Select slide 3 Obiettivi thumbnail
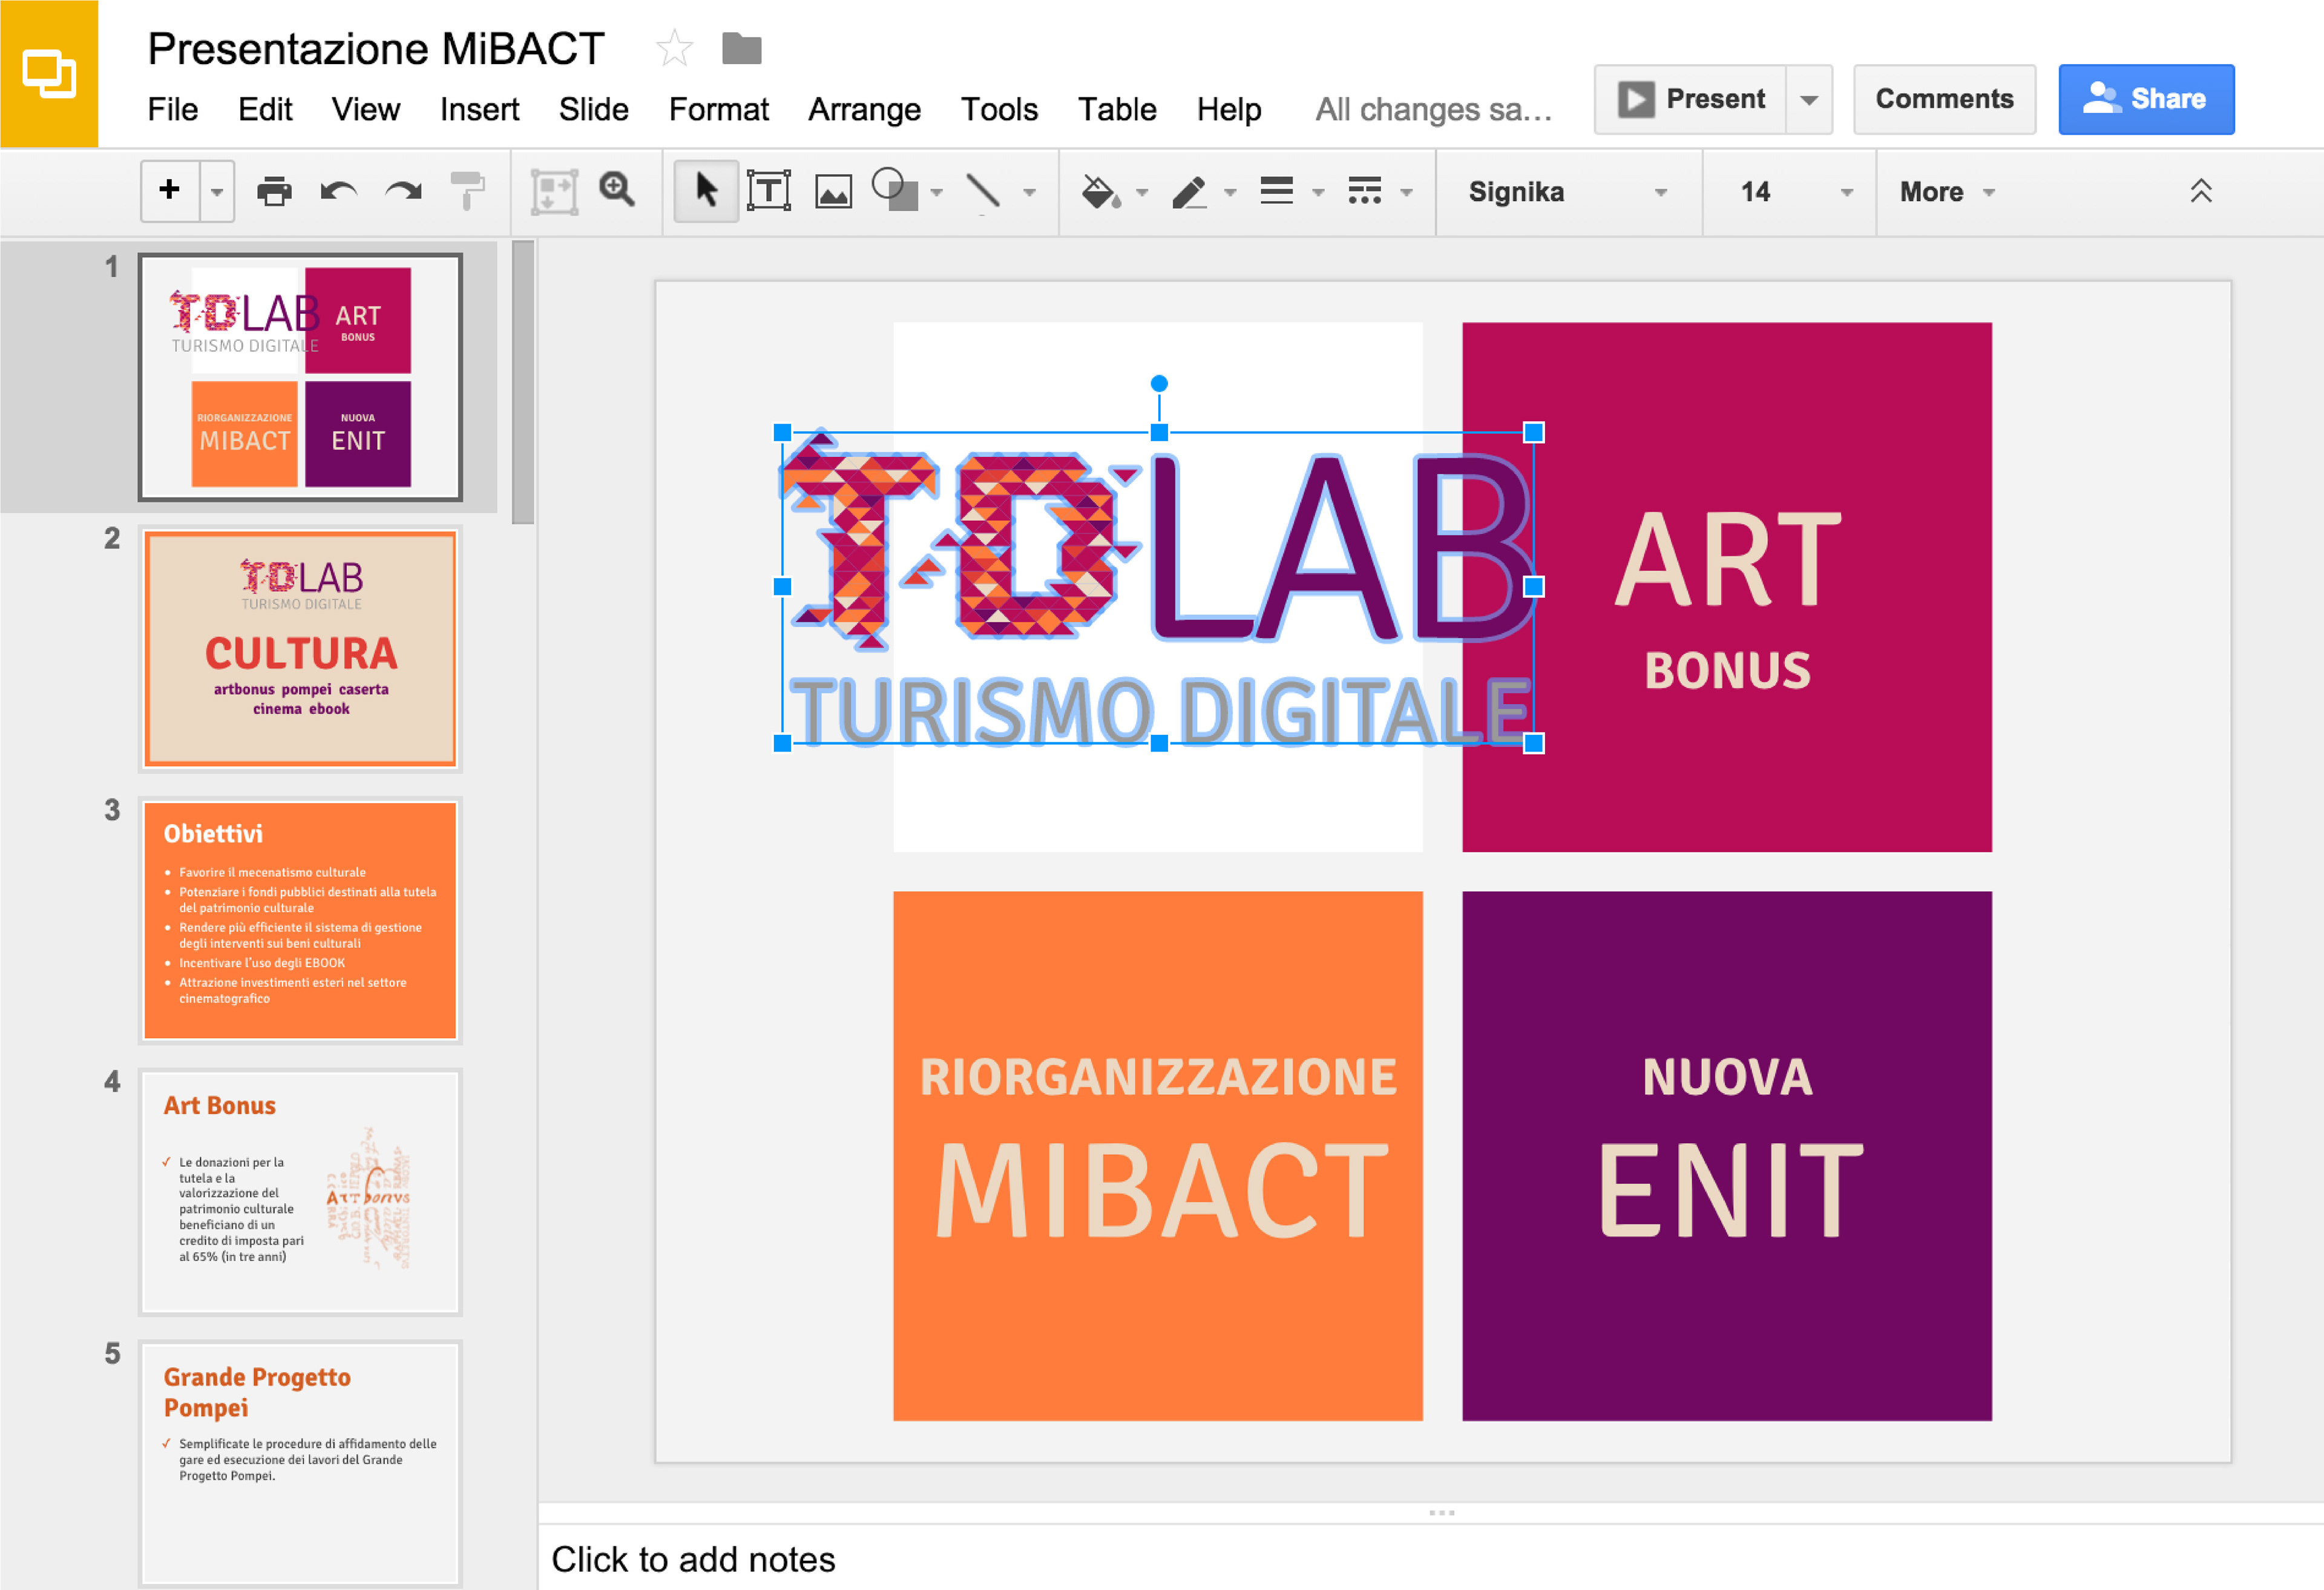 [300, 920]
